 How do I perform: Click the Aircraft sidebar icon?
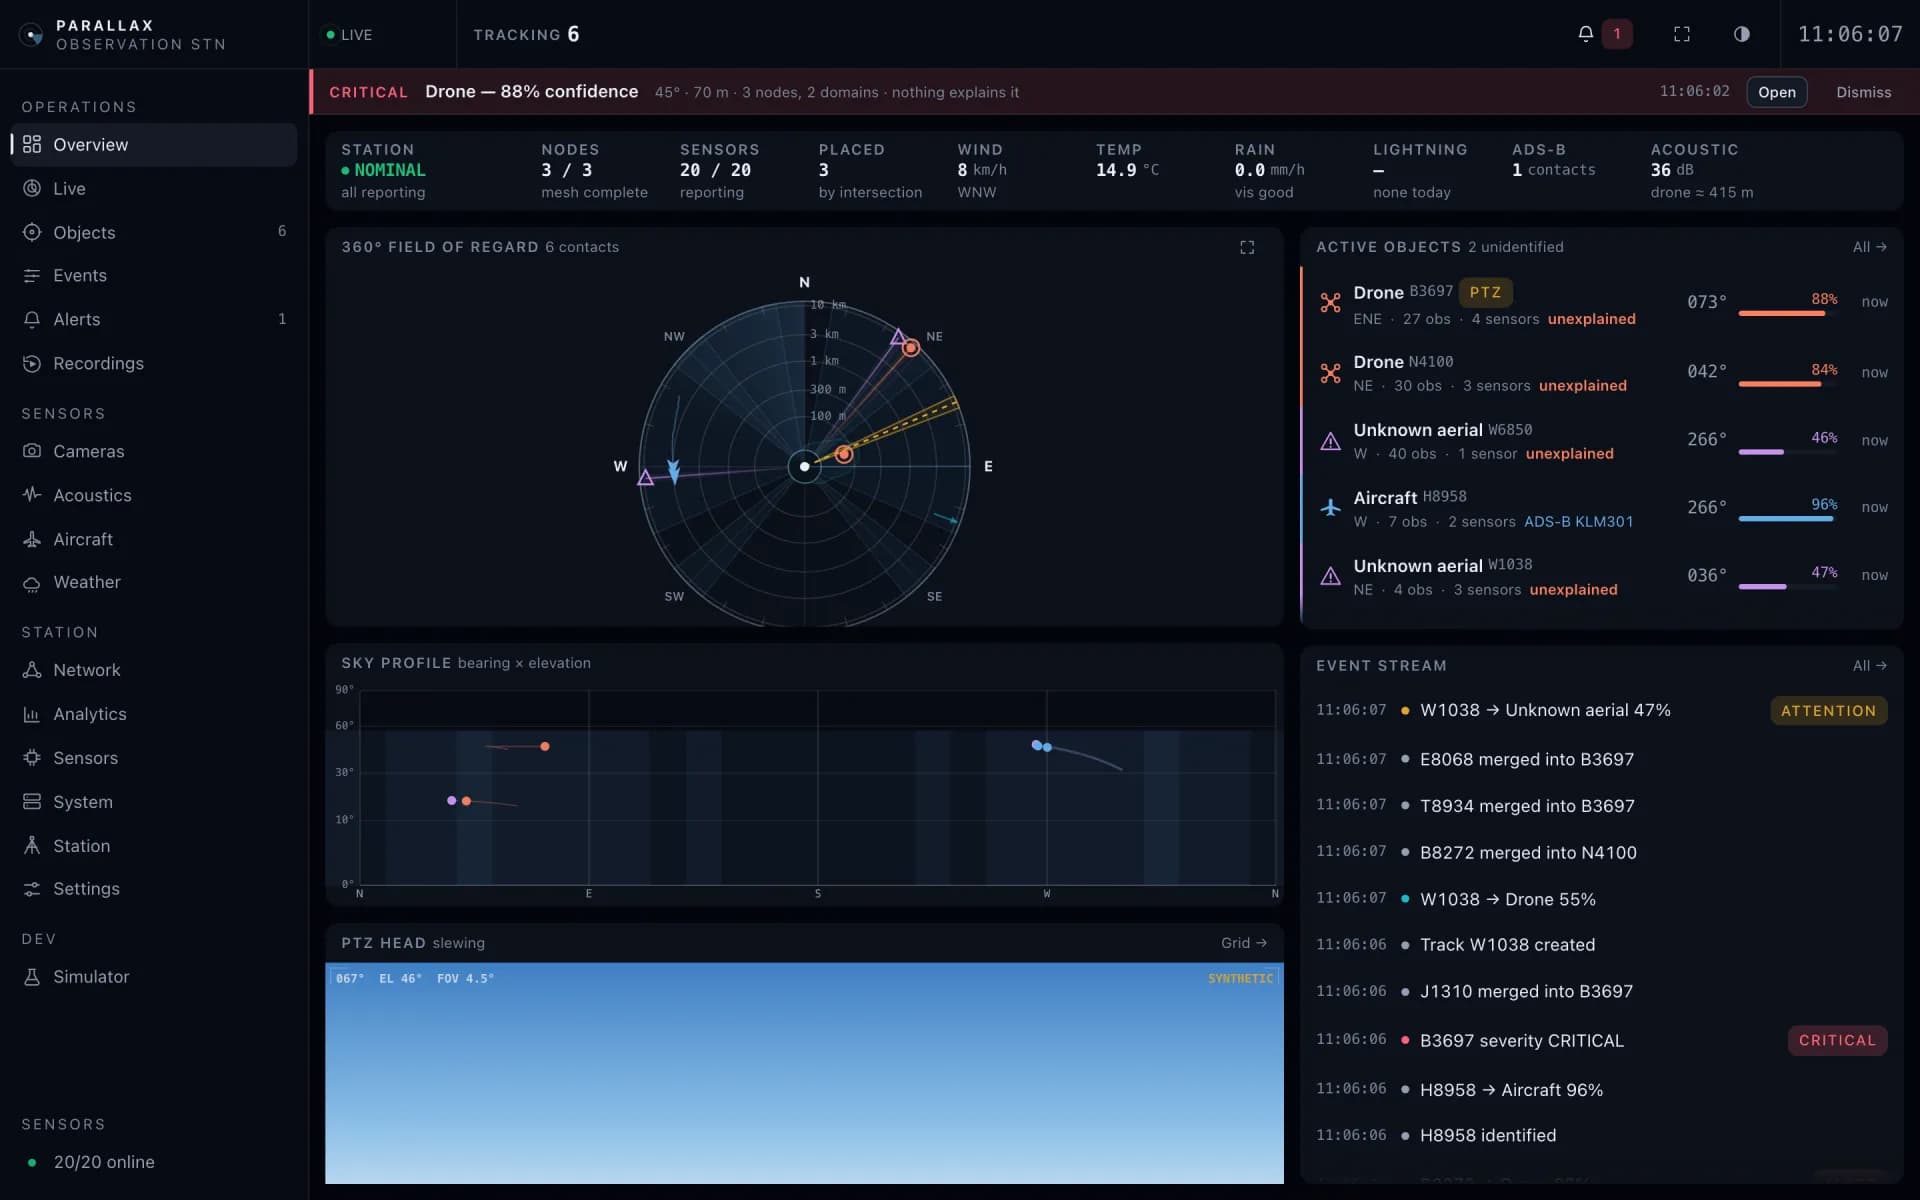[x=32, y=539]
